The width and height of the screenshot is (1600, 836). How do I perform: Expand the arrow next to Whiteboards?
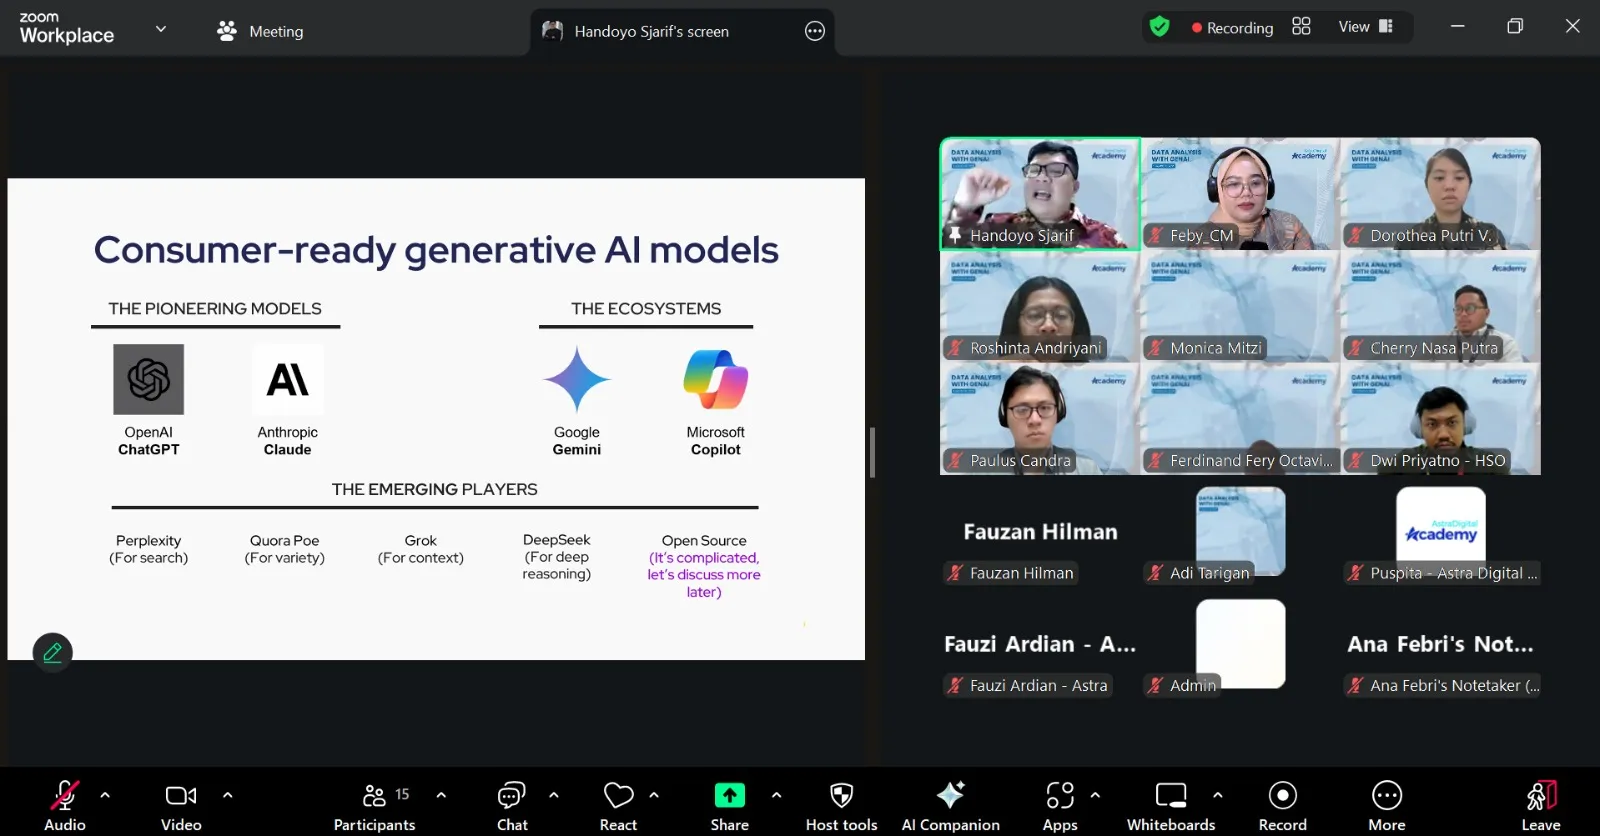(x=1217, y=795)
